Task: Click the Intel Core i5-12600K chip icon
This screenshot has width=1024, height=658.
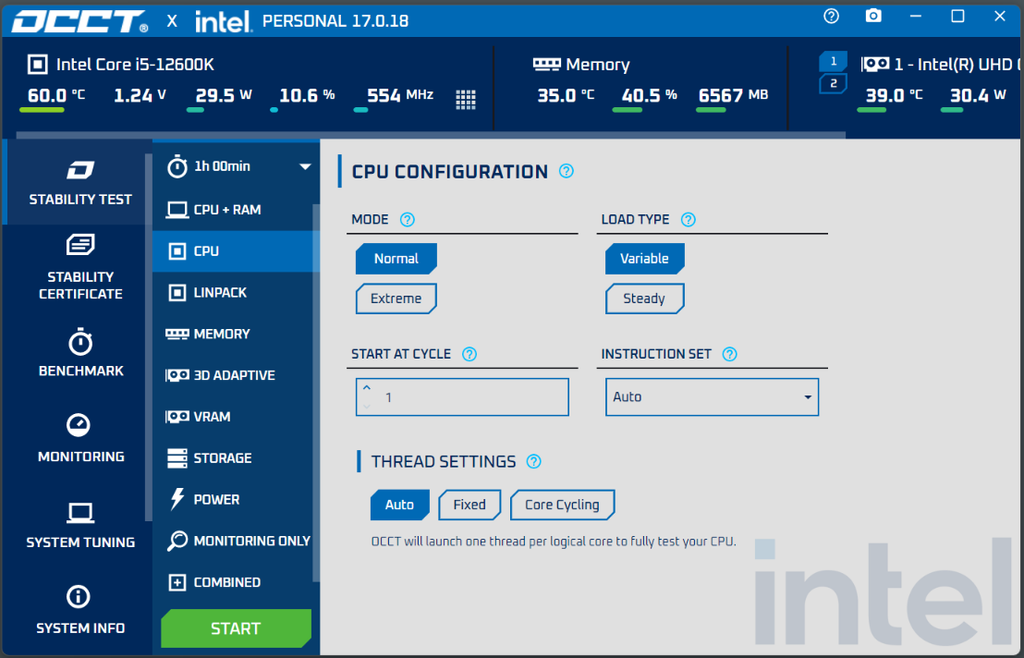Action: (x=37, y=65)
